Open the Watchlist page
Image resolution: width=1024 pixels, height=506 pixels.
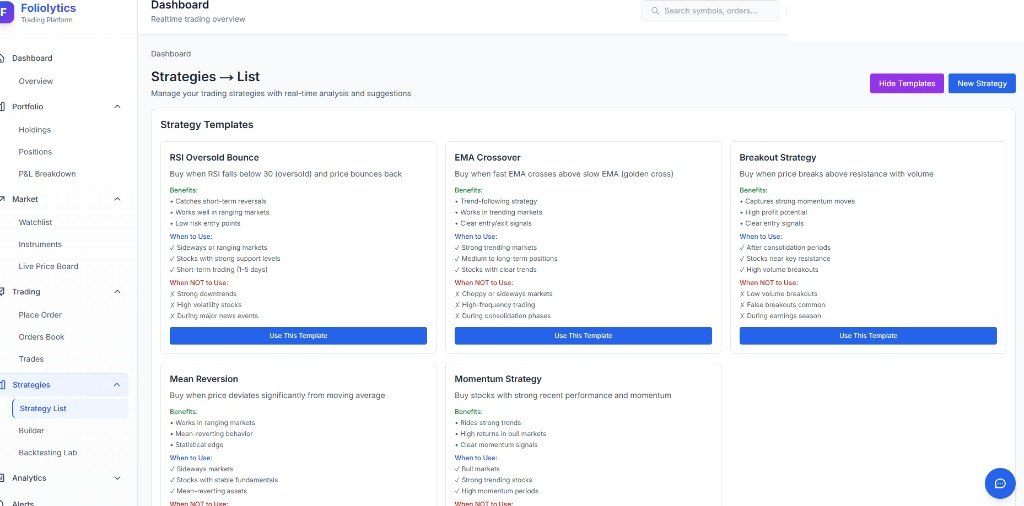(x=35, y=223)
